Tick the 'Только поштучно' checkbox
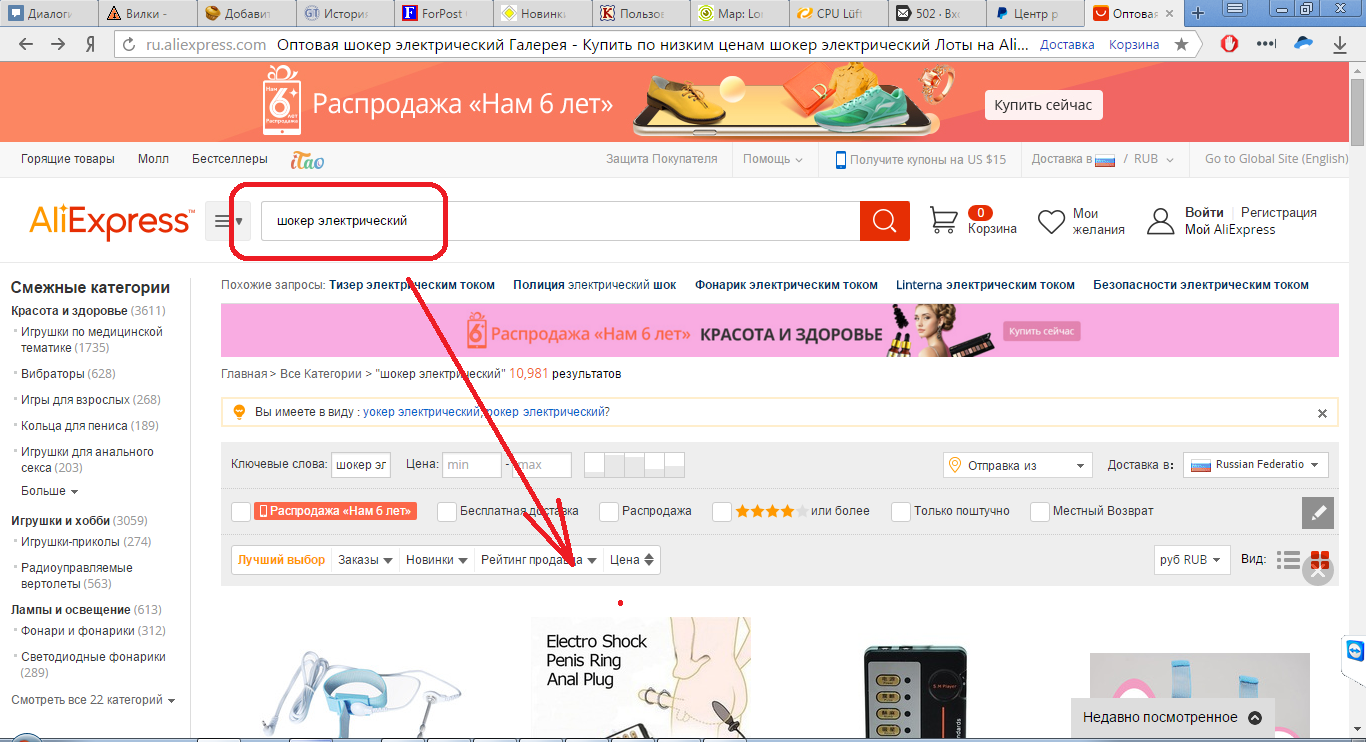The image size is (1366, 742). [x=901, y=511]
